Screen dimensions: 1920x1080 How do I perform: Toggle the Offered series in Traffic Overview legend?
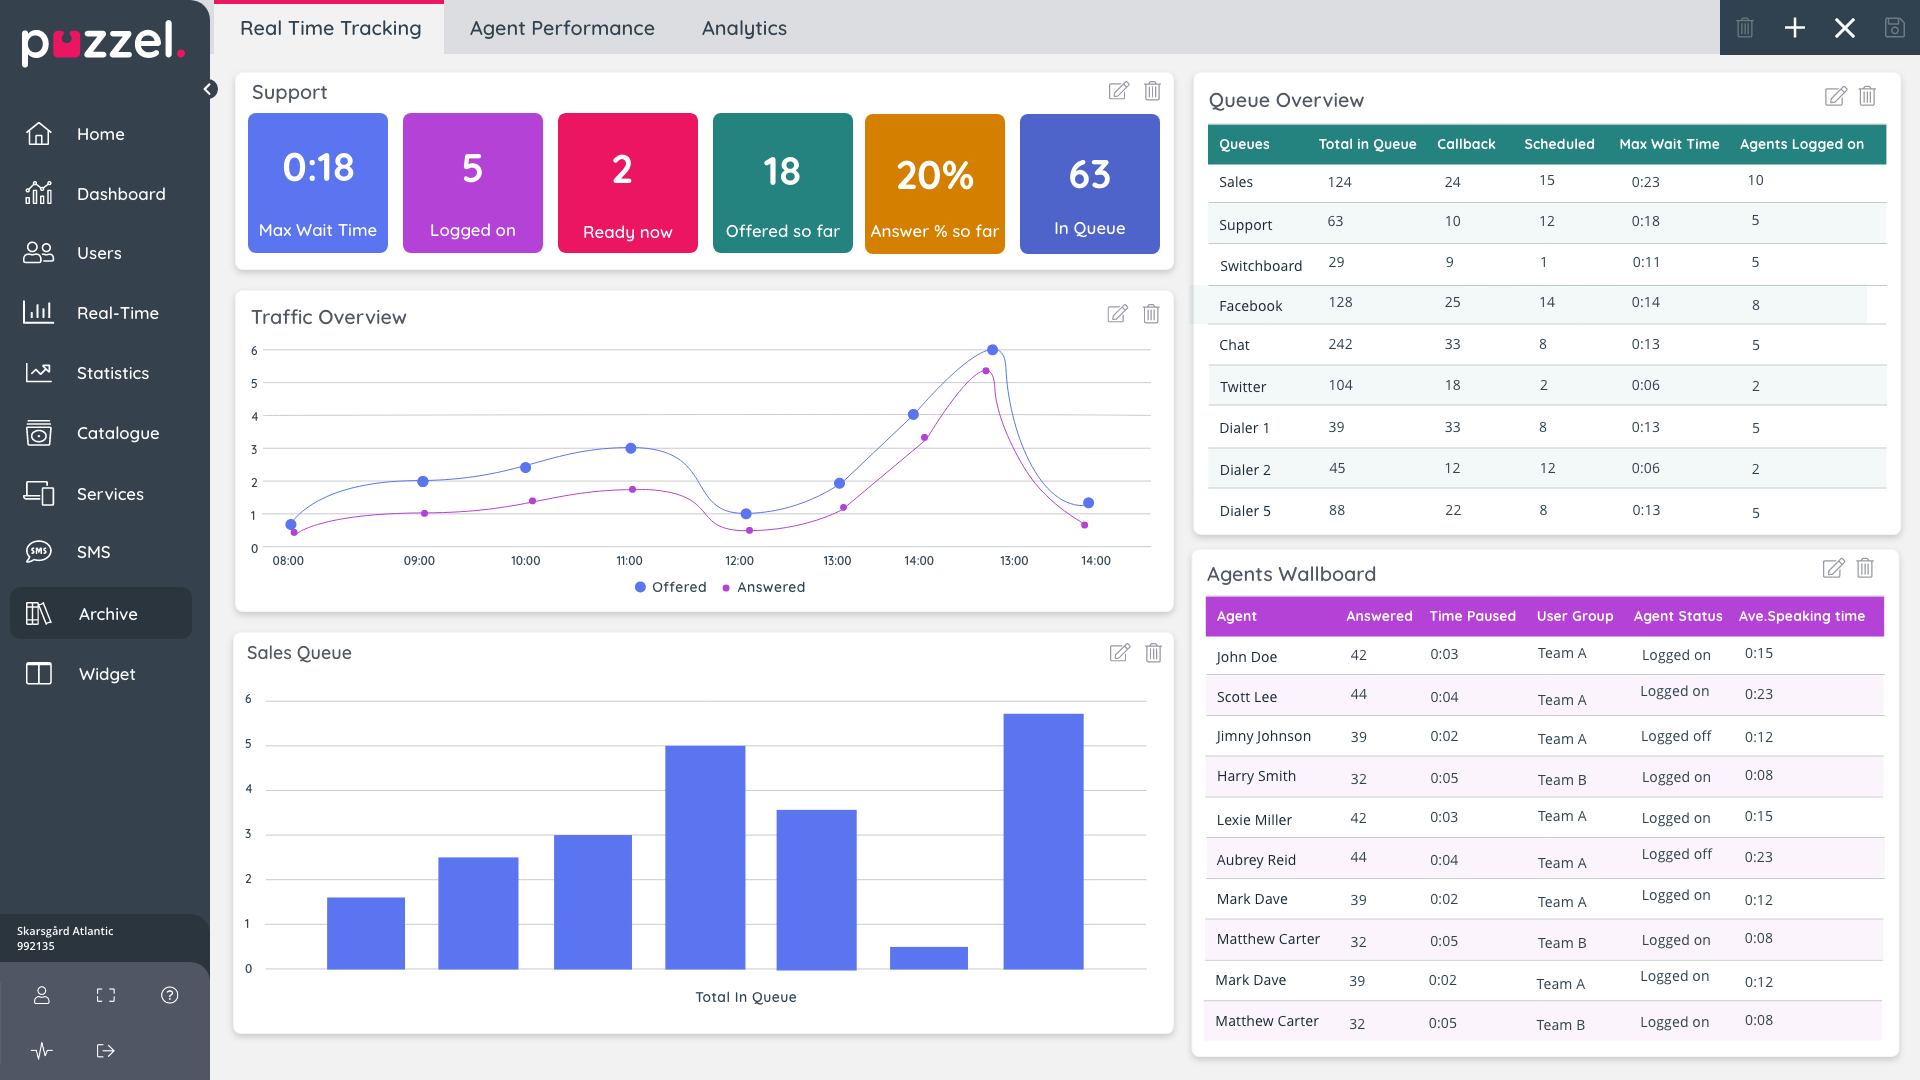(670, 587)
